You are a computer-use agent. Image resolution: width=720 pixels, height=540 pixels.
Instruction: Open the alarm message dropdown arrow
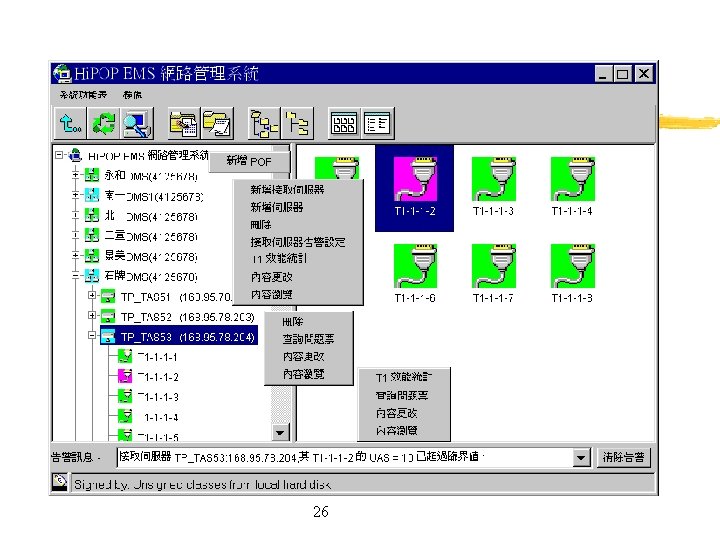click(x=581, y=457)
